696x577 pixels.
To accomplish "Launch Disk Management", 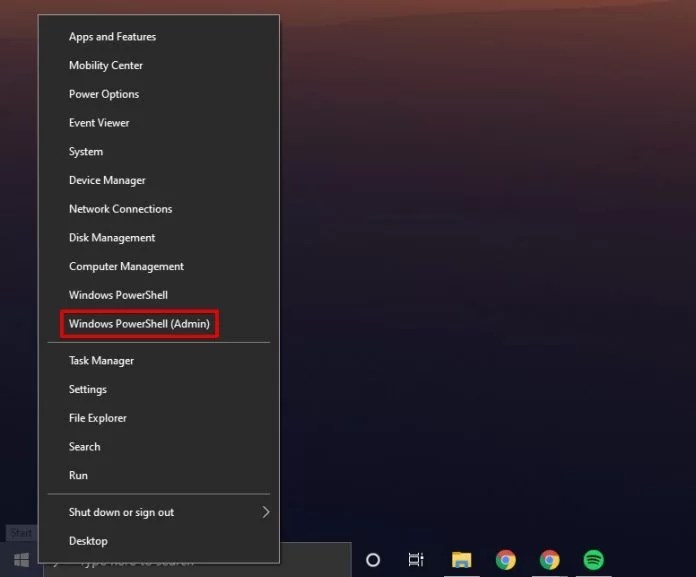I will point(159,238).
